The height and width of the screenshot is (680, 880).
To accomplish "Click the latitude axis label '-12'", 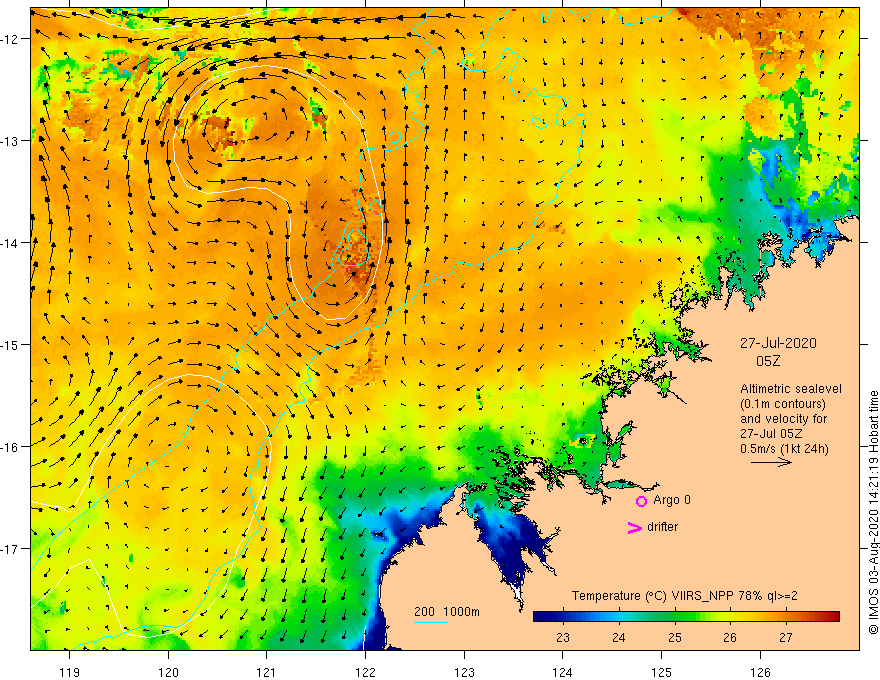I will (x=10, y=39).
